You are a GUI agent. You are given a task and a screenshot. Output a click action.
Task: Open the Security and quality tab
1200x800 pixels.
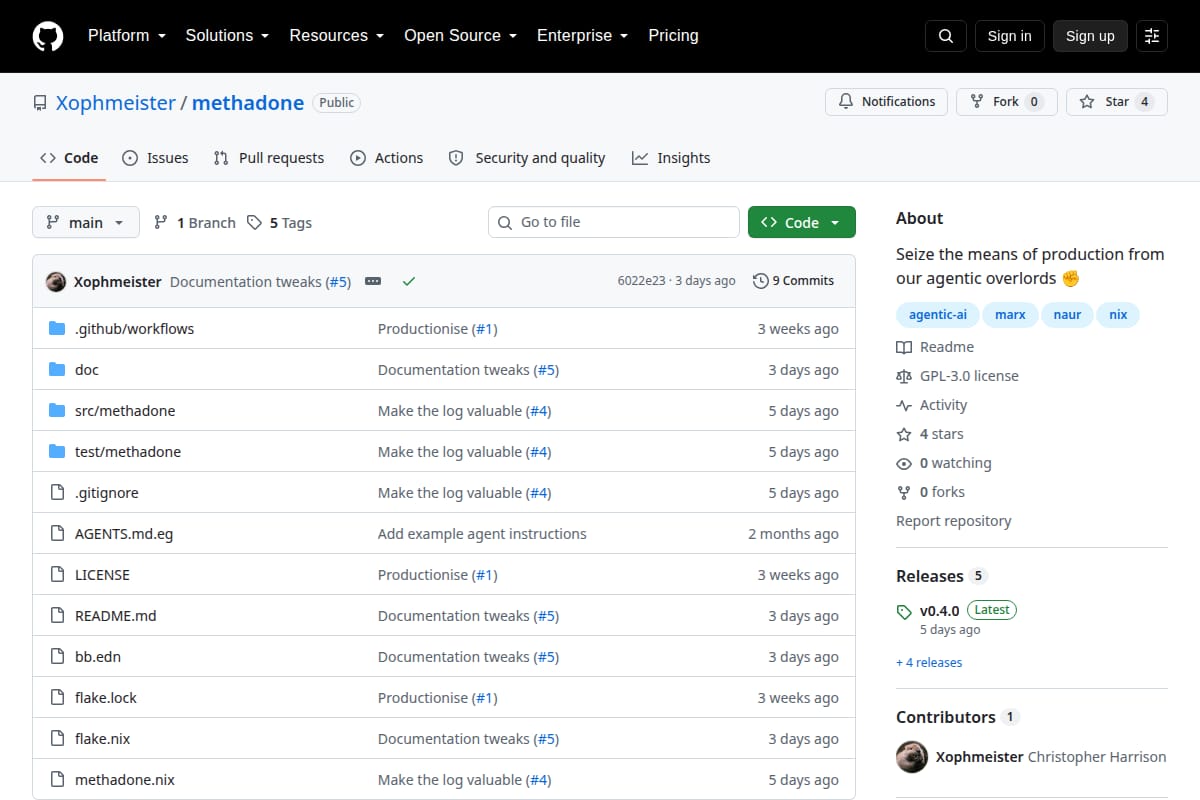pos(527,158)
